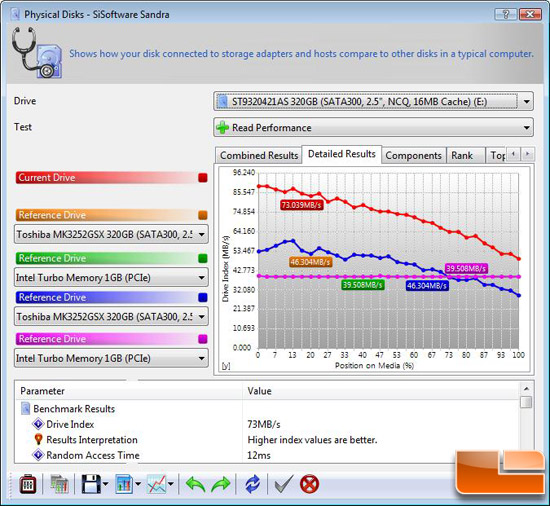Save results with the floppy disk icon
This screenshot has height=506, width=550.
pos(91,484)
